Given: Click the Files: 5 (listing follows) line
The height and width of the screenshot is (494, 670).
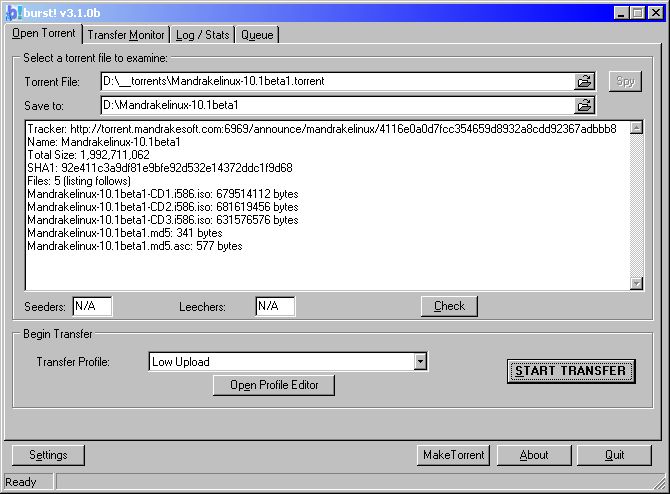Looking at the screenshot, I should (x=79, y=181).
